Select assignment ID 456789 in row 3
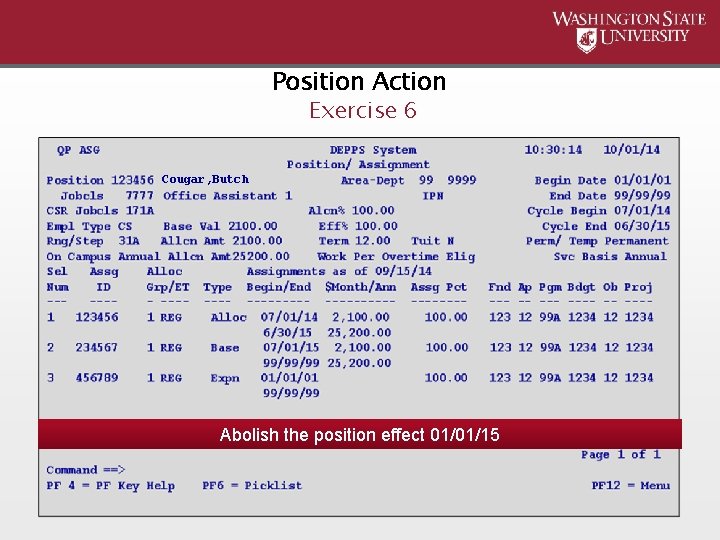The width and height of the screenshot is (720, 540). (97, 377)
